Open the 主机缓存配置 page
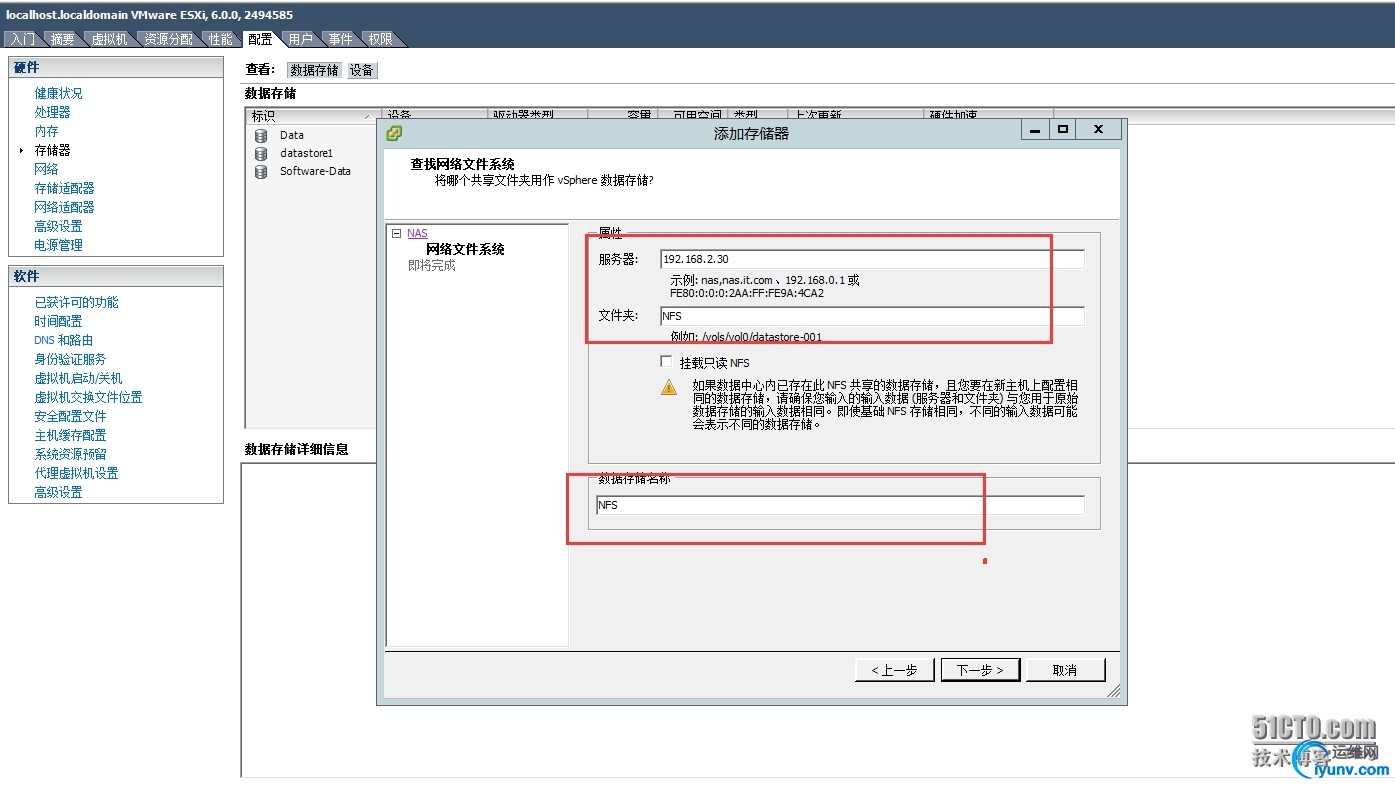 [x=71, y=435]
